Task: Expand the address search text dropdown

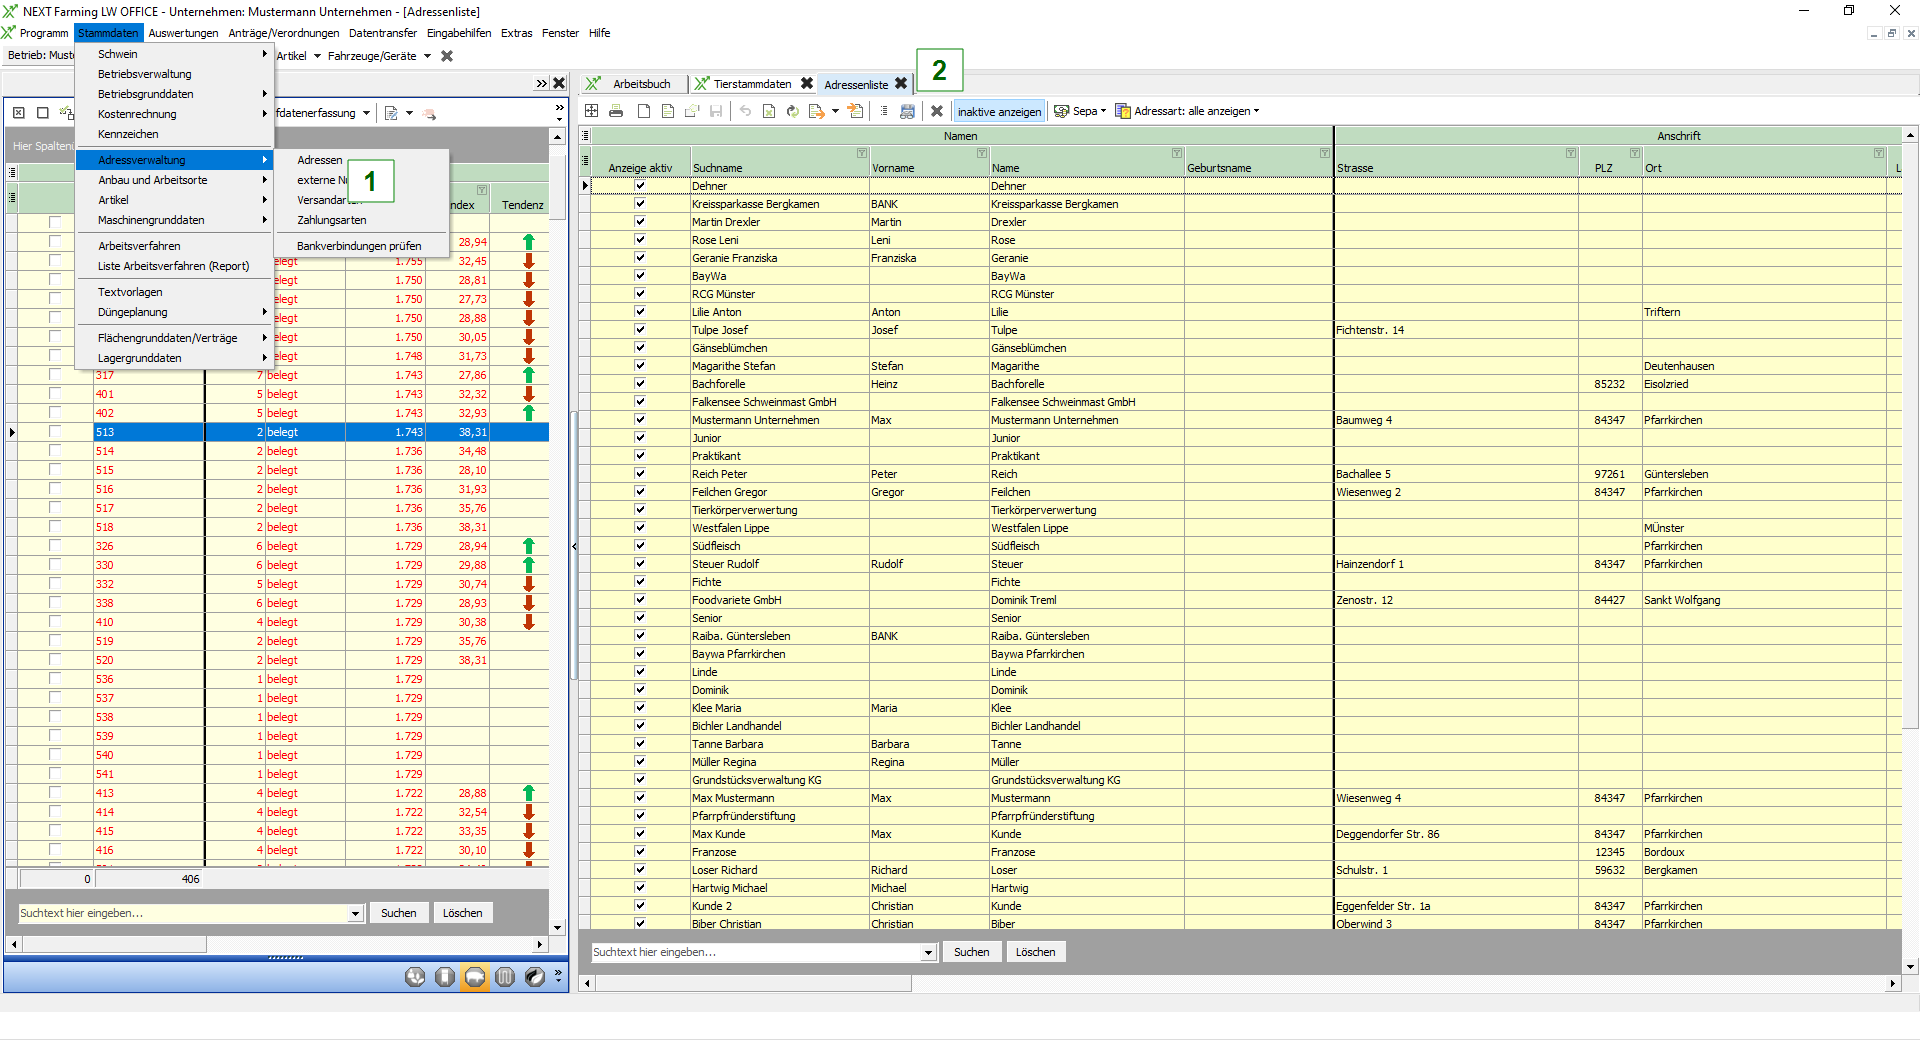Action: (928, 953)
